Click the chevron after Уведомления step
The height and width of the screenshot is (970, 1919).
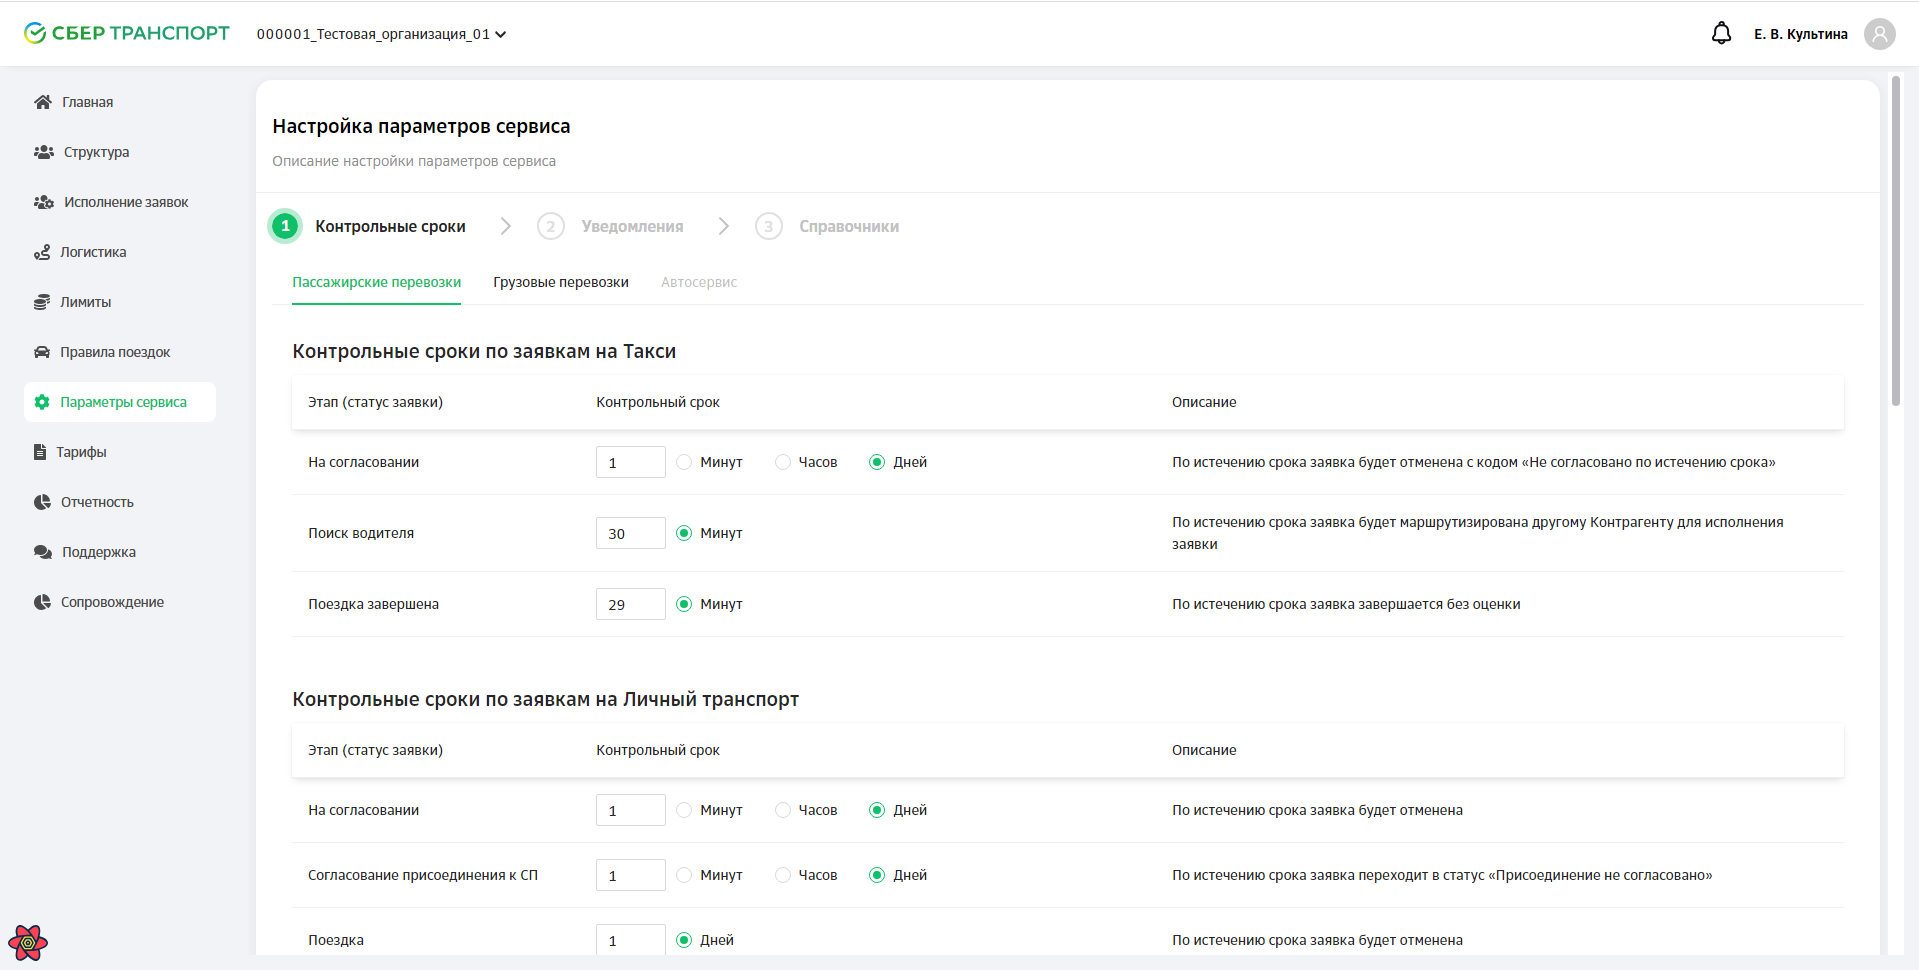point(724,226)
